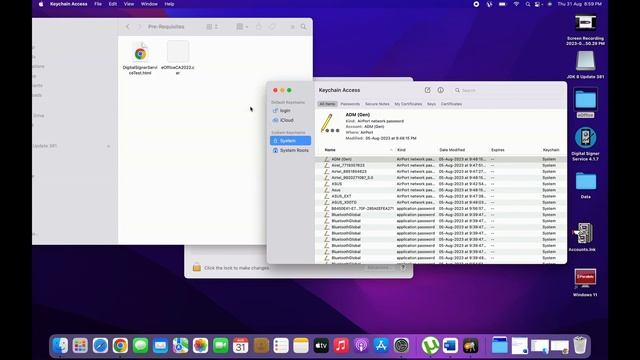
Task: Open the Finder group-by dropdown
Action: 242,27
